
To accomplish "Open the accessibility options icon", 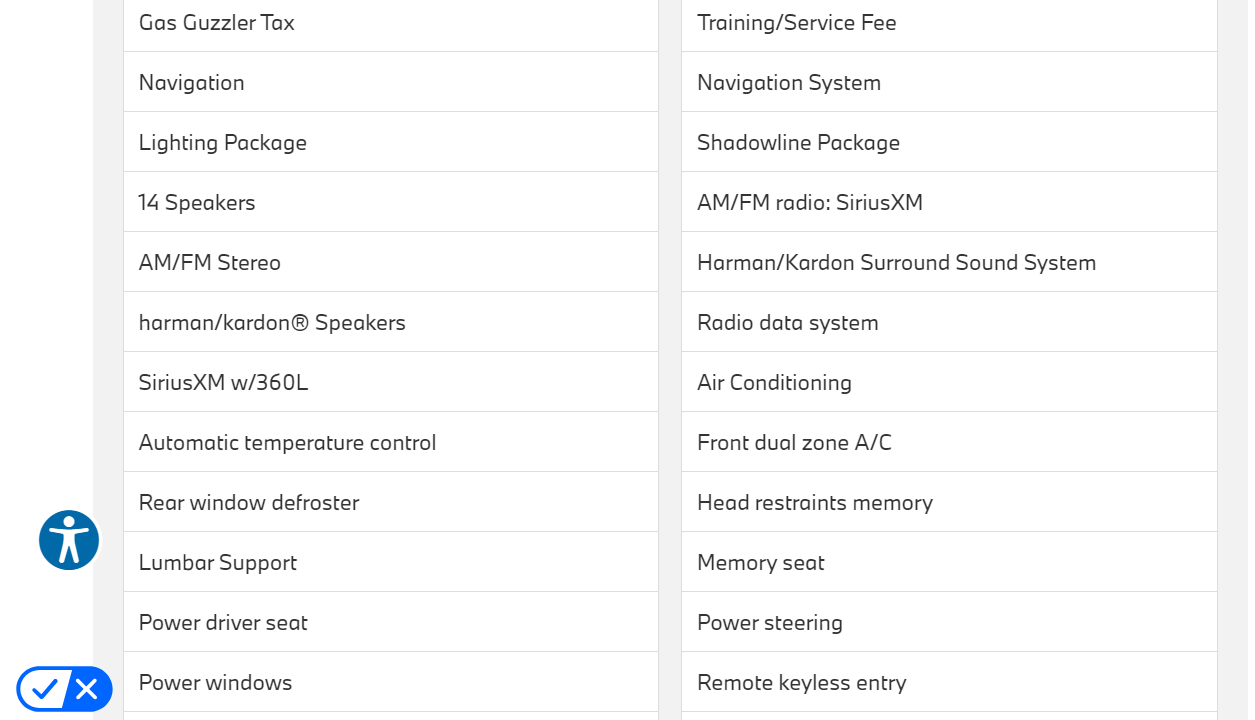I will click(69, 540).
